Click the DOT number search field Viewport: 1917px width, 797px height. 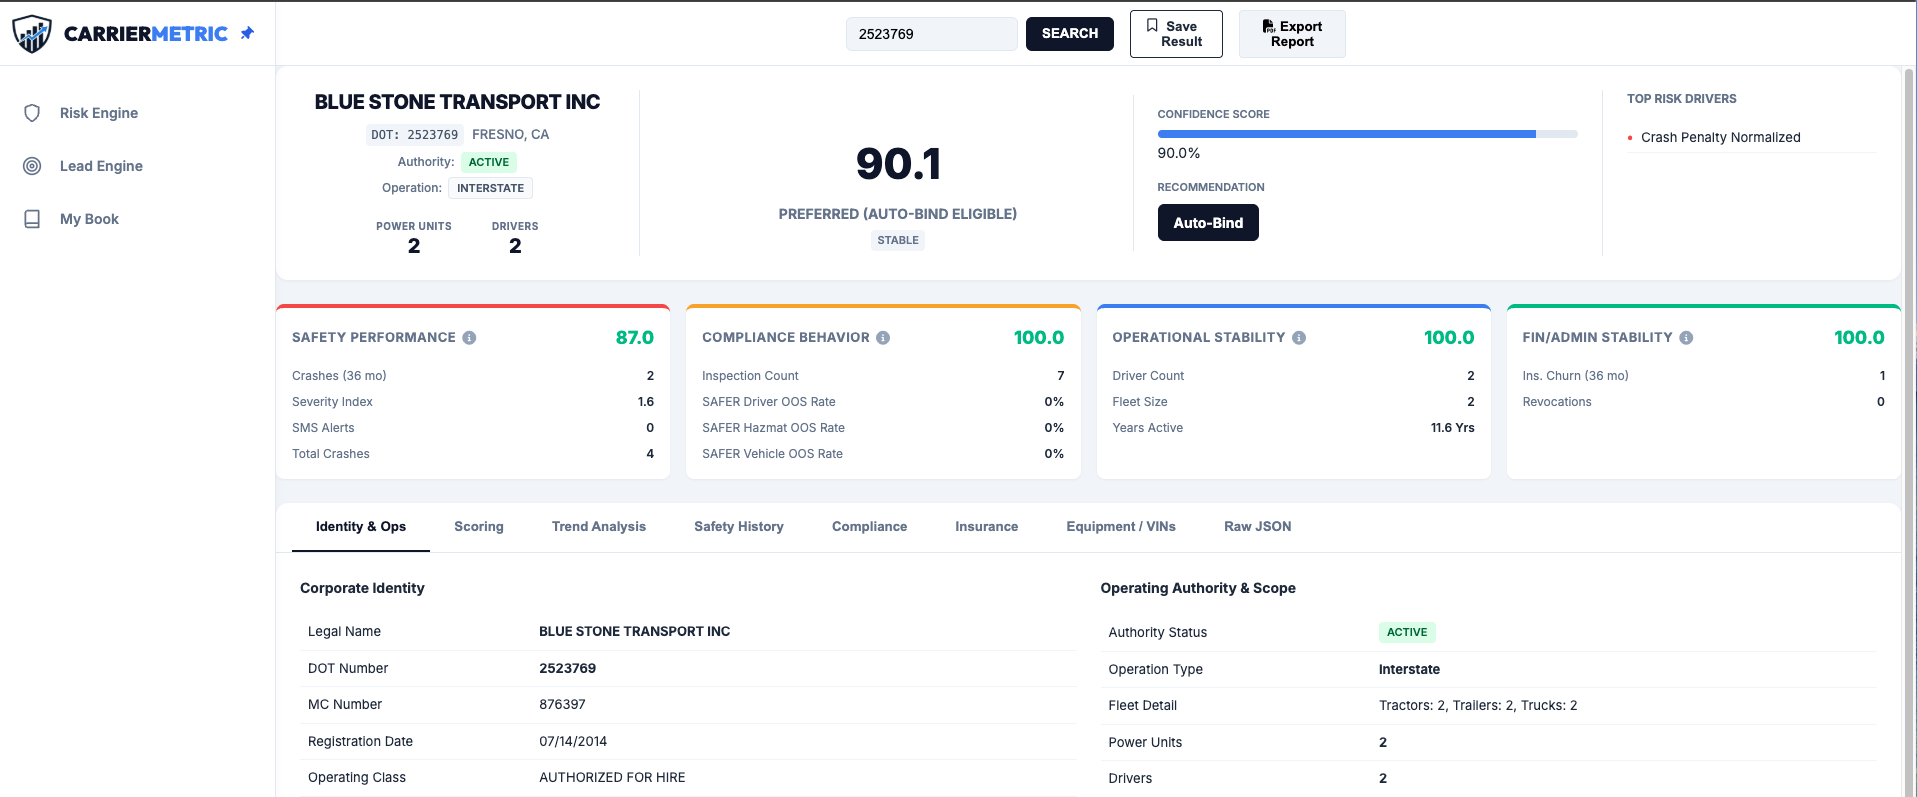[x=932, y=34]
